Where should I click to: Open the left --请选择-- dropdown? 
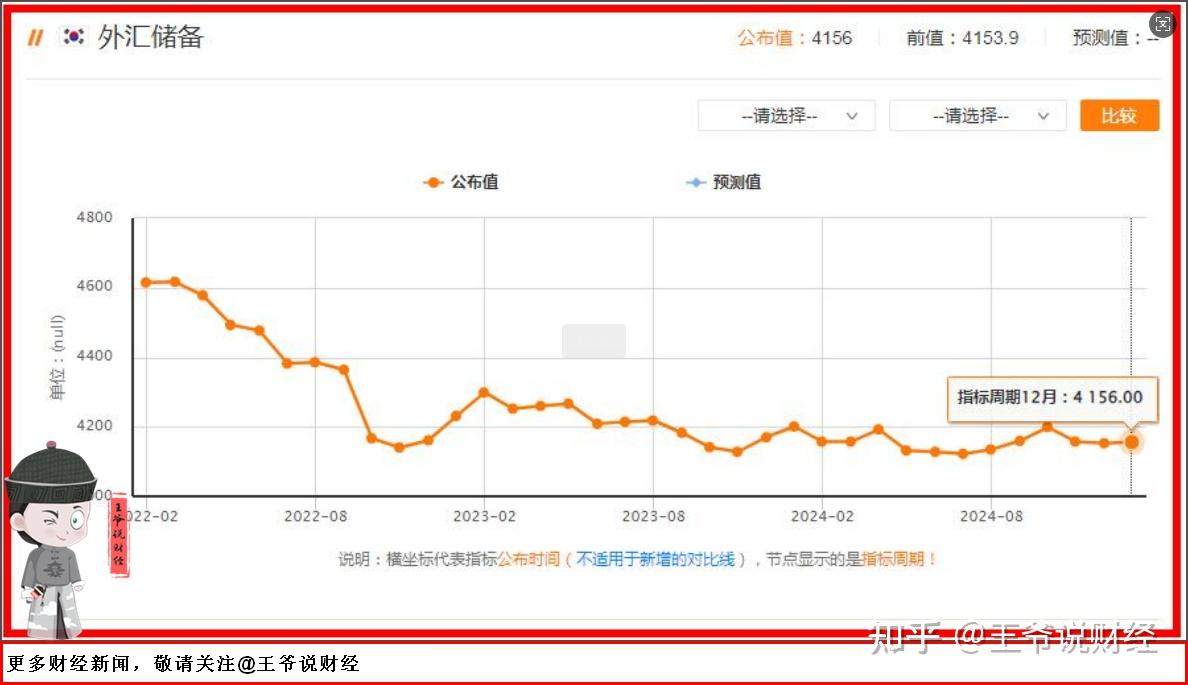tap(786, 115)
